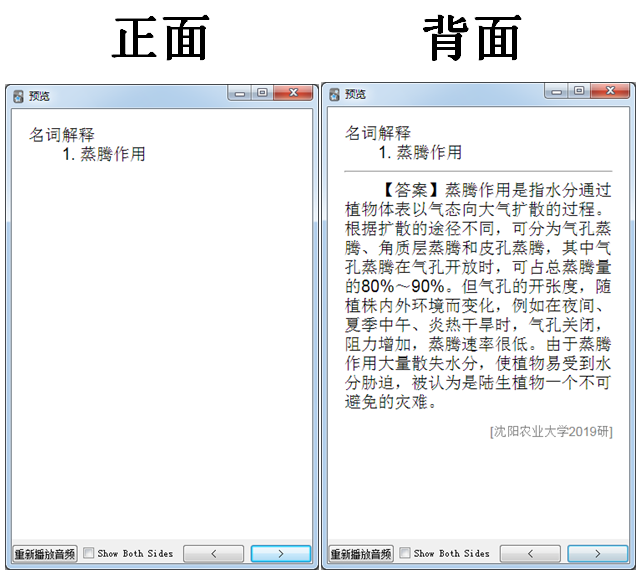
Task: Maximize the right preview window
Action: (x=579, y=91)
